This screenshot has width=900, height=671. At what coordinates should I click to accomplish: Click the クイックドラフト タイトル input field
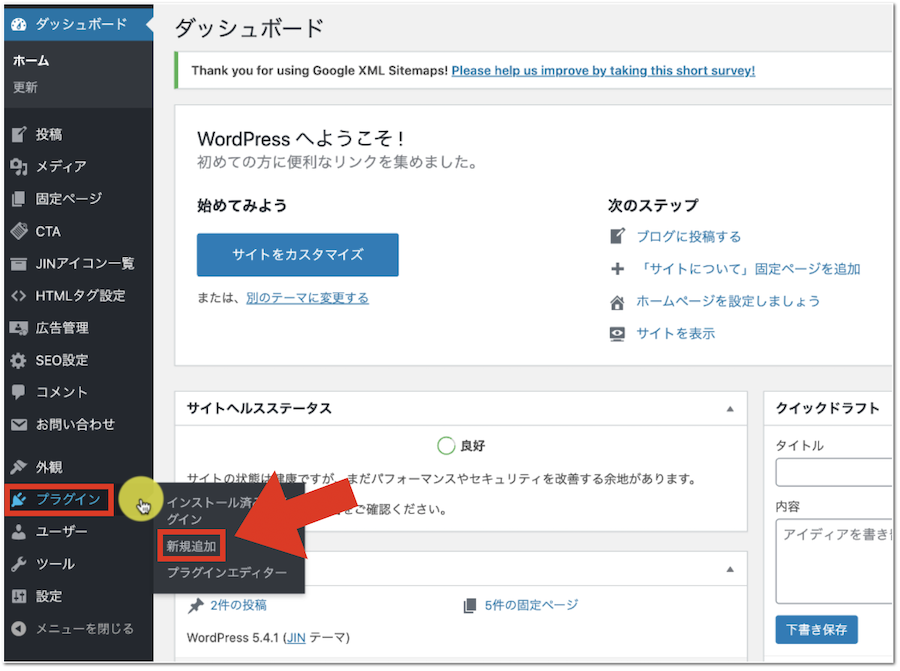834,472
